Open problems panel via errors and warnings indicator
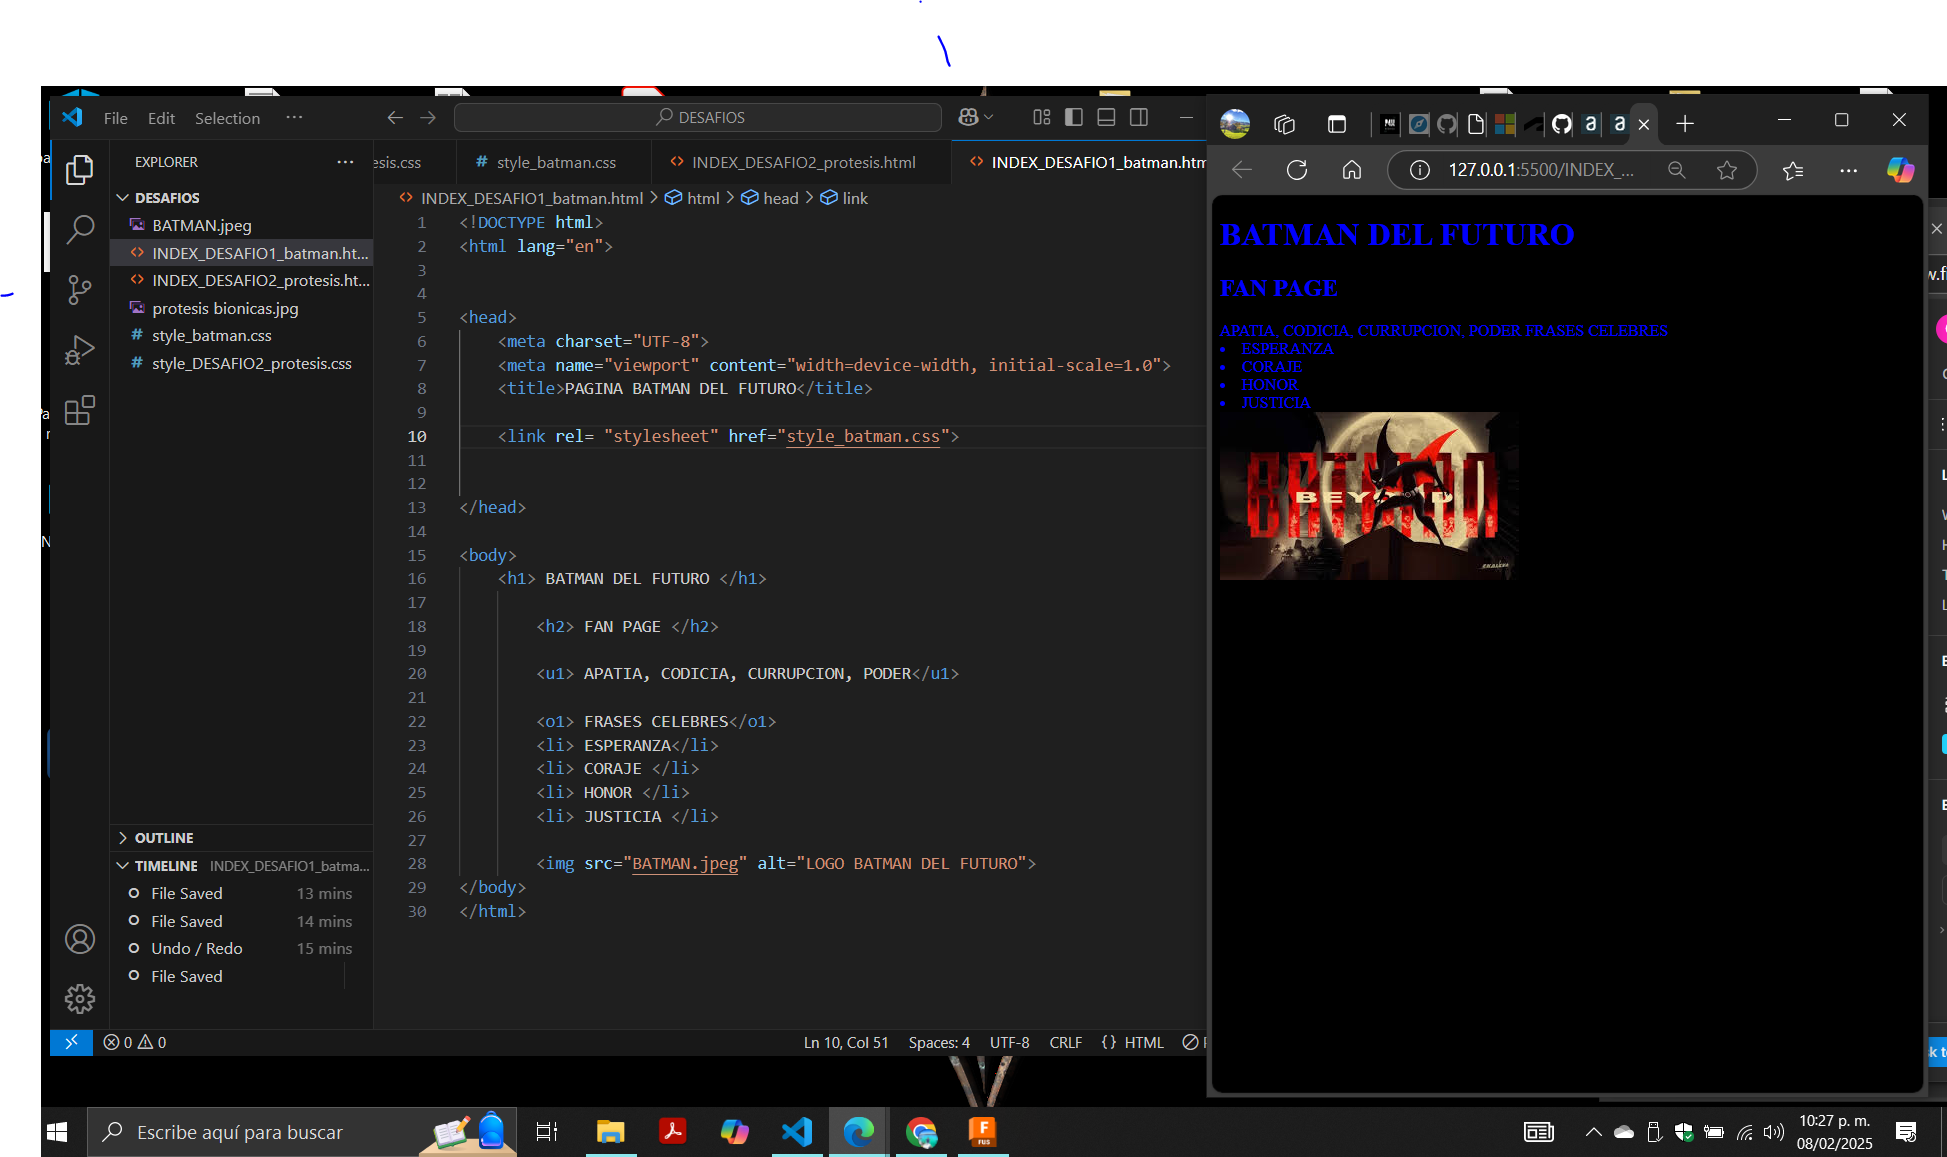 (x=135, y=1042)
